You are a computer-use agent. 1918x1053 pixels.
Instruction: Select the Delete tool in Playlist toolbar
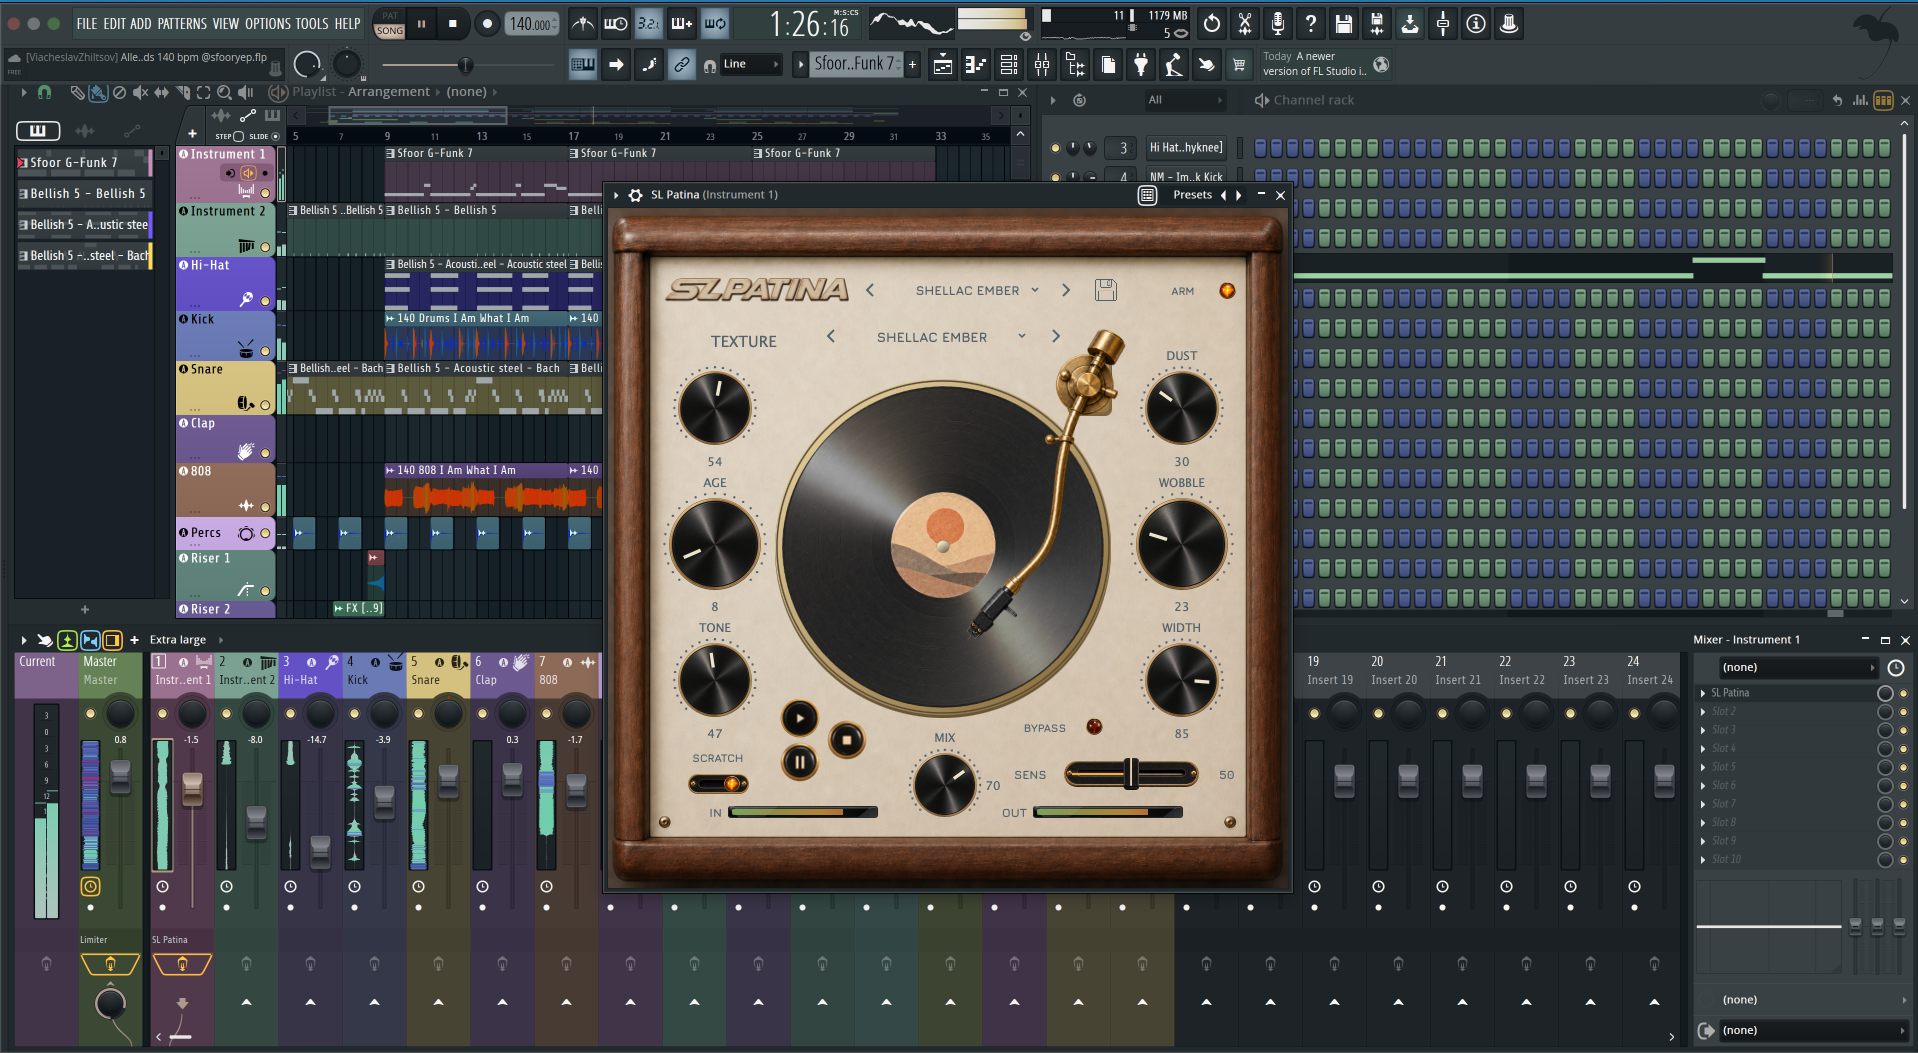point(119,92)
